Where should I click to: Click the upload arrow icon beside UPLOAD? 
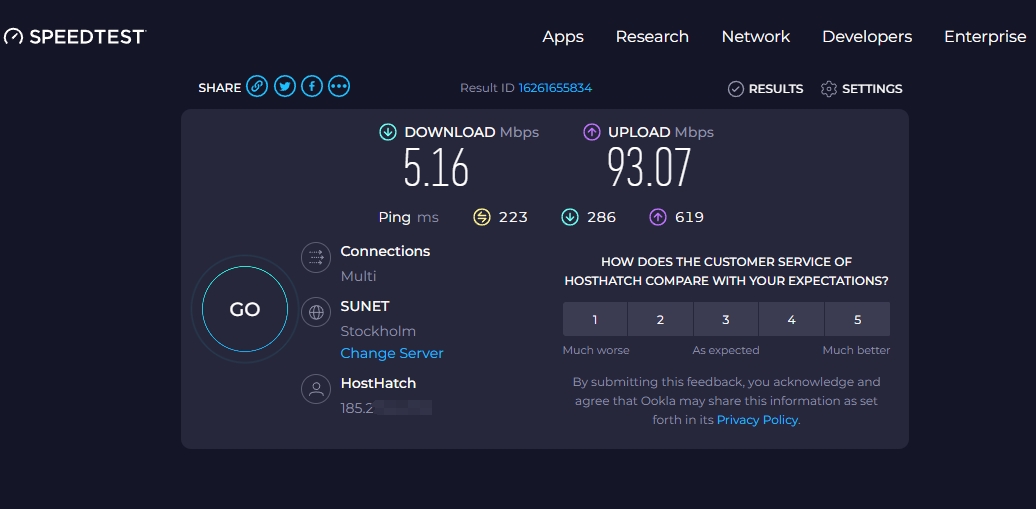591,132
